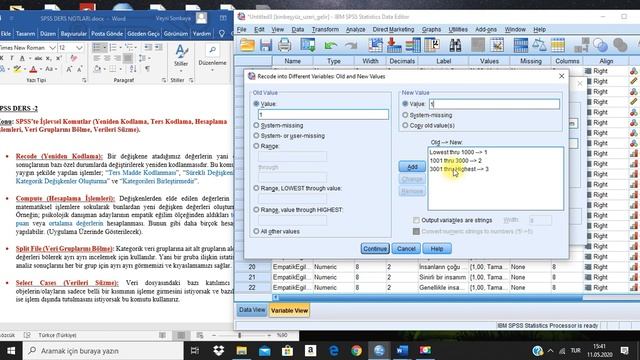Center-align paragraph in Word ribbon

[x=107, y=58]
